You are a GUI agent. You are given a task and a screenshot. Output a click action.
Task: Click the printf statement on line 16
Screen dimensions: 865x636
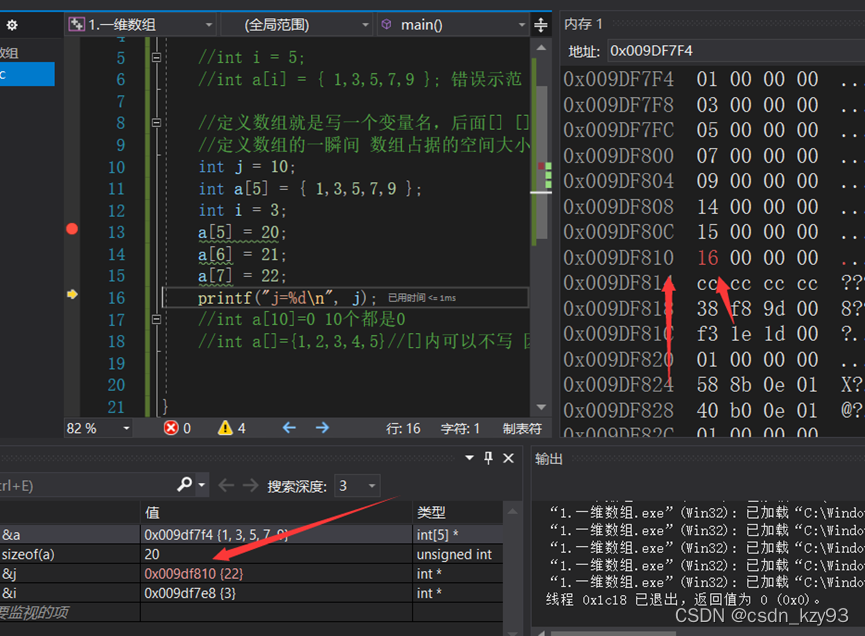coord(287,298)
